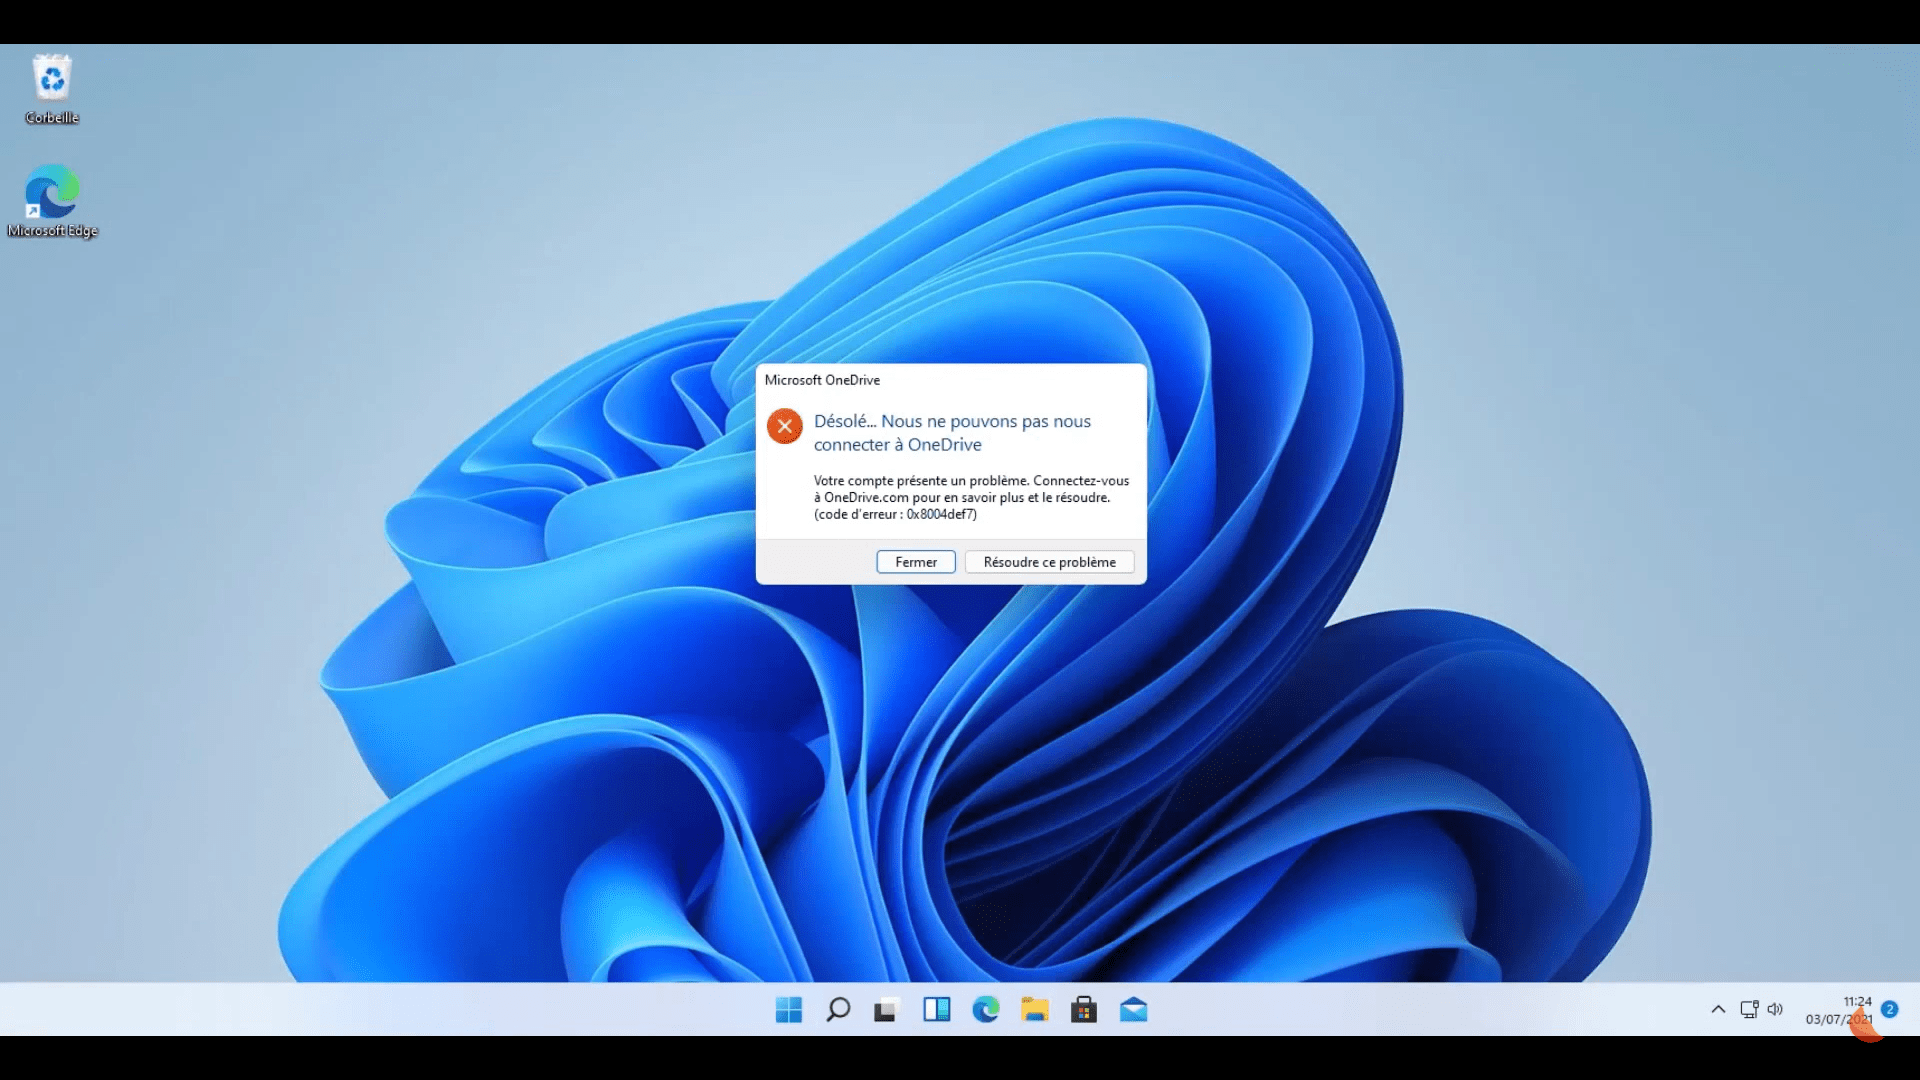Open Microsoft Store from the taskbar
Viewport: 1920px width, 1080px height.
(1084, 1010)
